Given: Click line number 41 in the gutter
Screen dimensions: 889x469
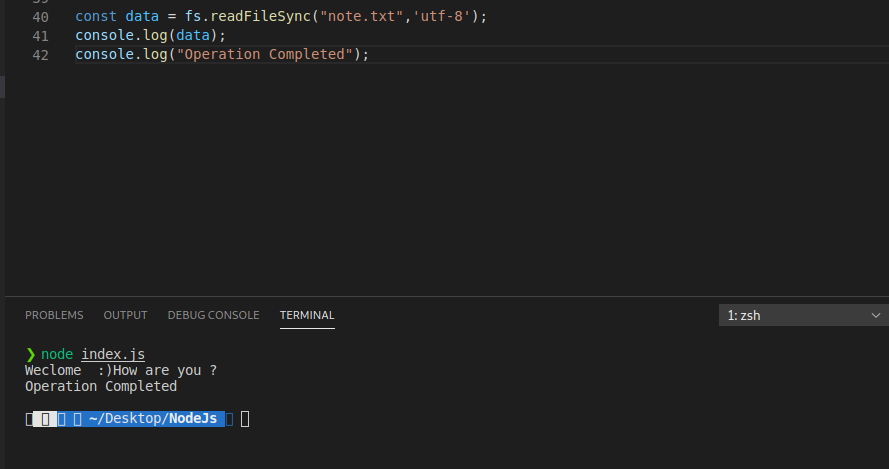Looking at the screenshot, I should tap(40, 36).
